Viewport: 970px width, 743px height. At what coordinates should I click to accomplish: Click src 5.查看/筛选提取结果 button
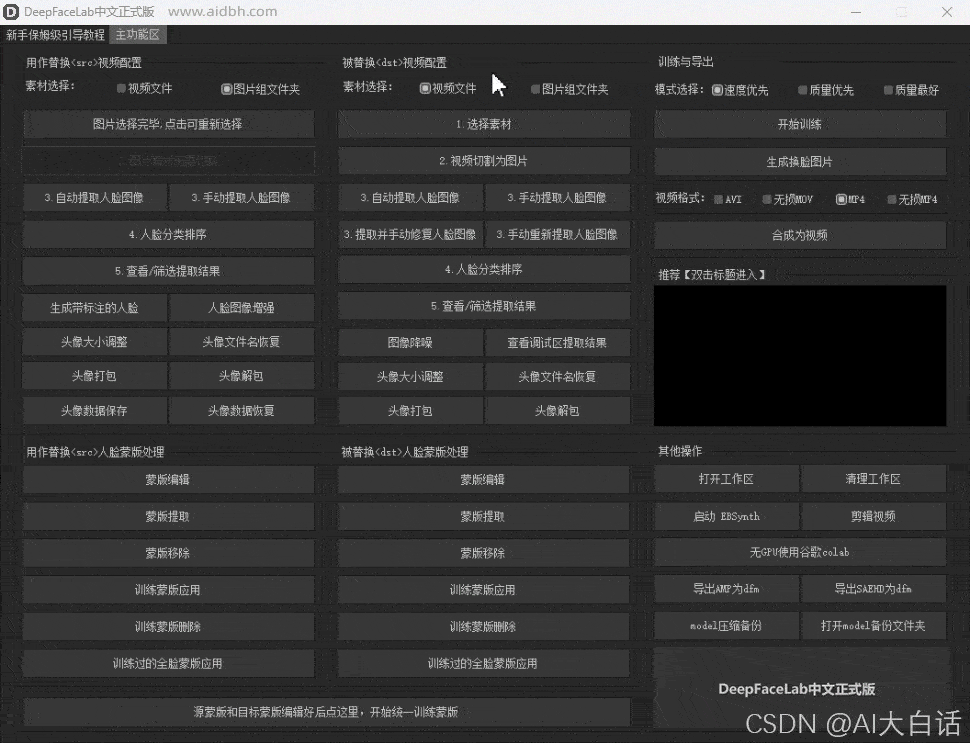[168, 271]
